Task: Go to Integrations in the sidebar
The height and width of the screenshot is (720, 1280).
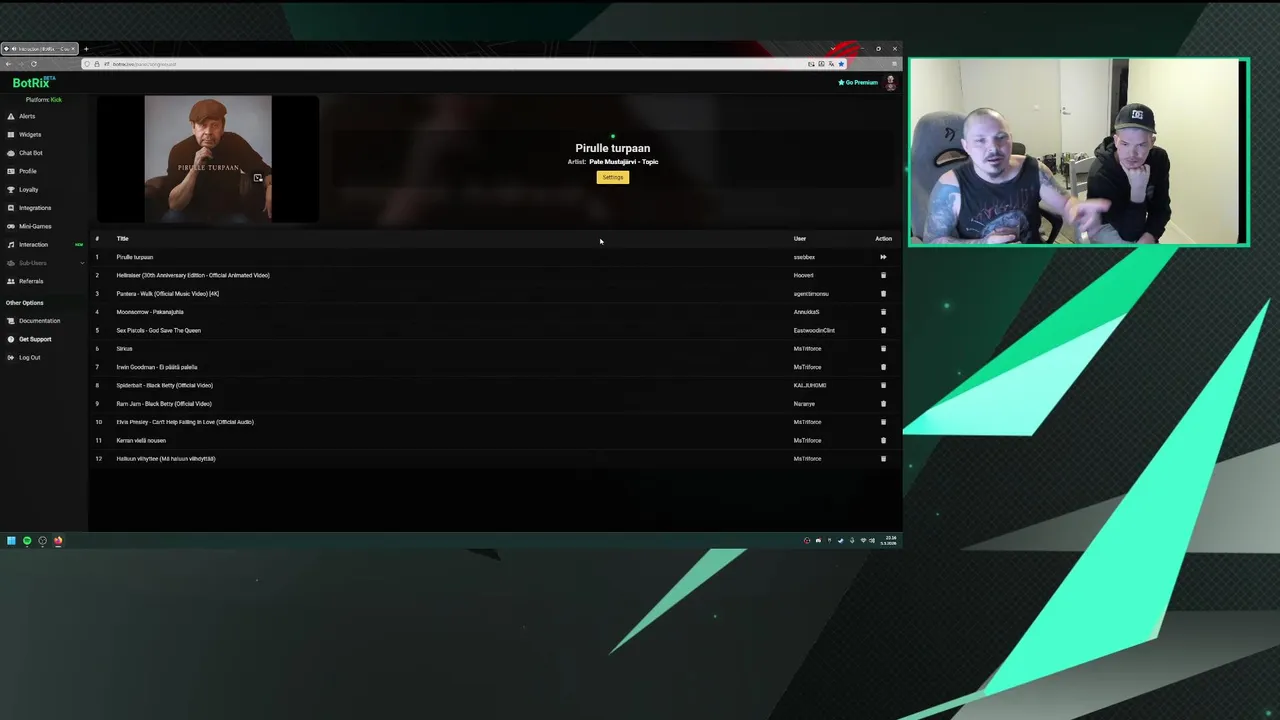Action: tap(35, 208)
